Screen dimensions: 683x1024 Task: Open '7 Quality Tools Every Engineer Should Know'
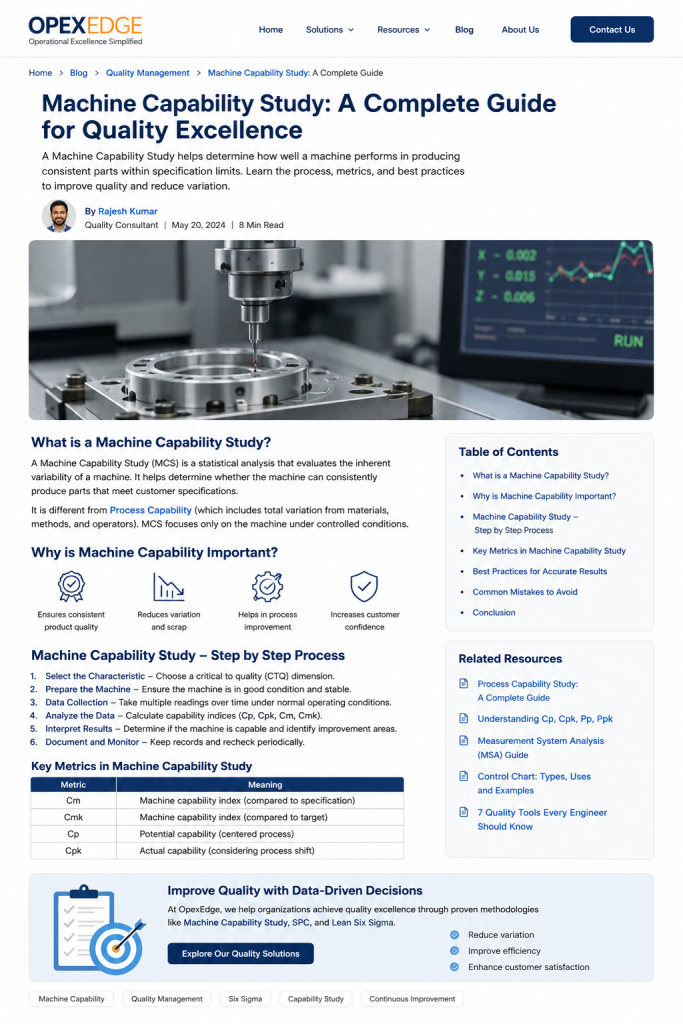click(x=542, y=819)
